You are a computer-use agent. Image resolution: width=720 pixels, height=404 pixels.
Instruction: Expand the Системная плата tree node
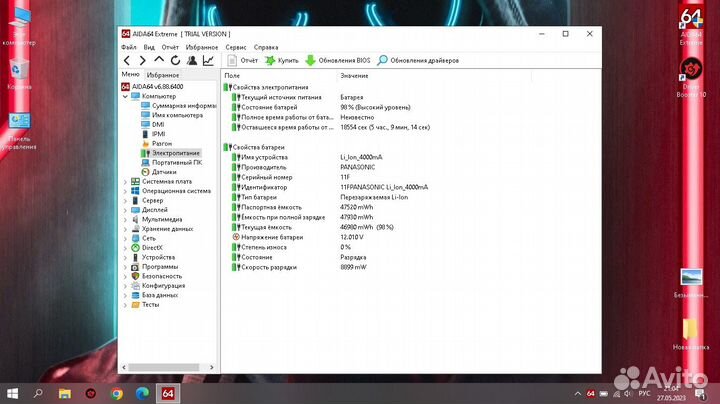(125, 181)
